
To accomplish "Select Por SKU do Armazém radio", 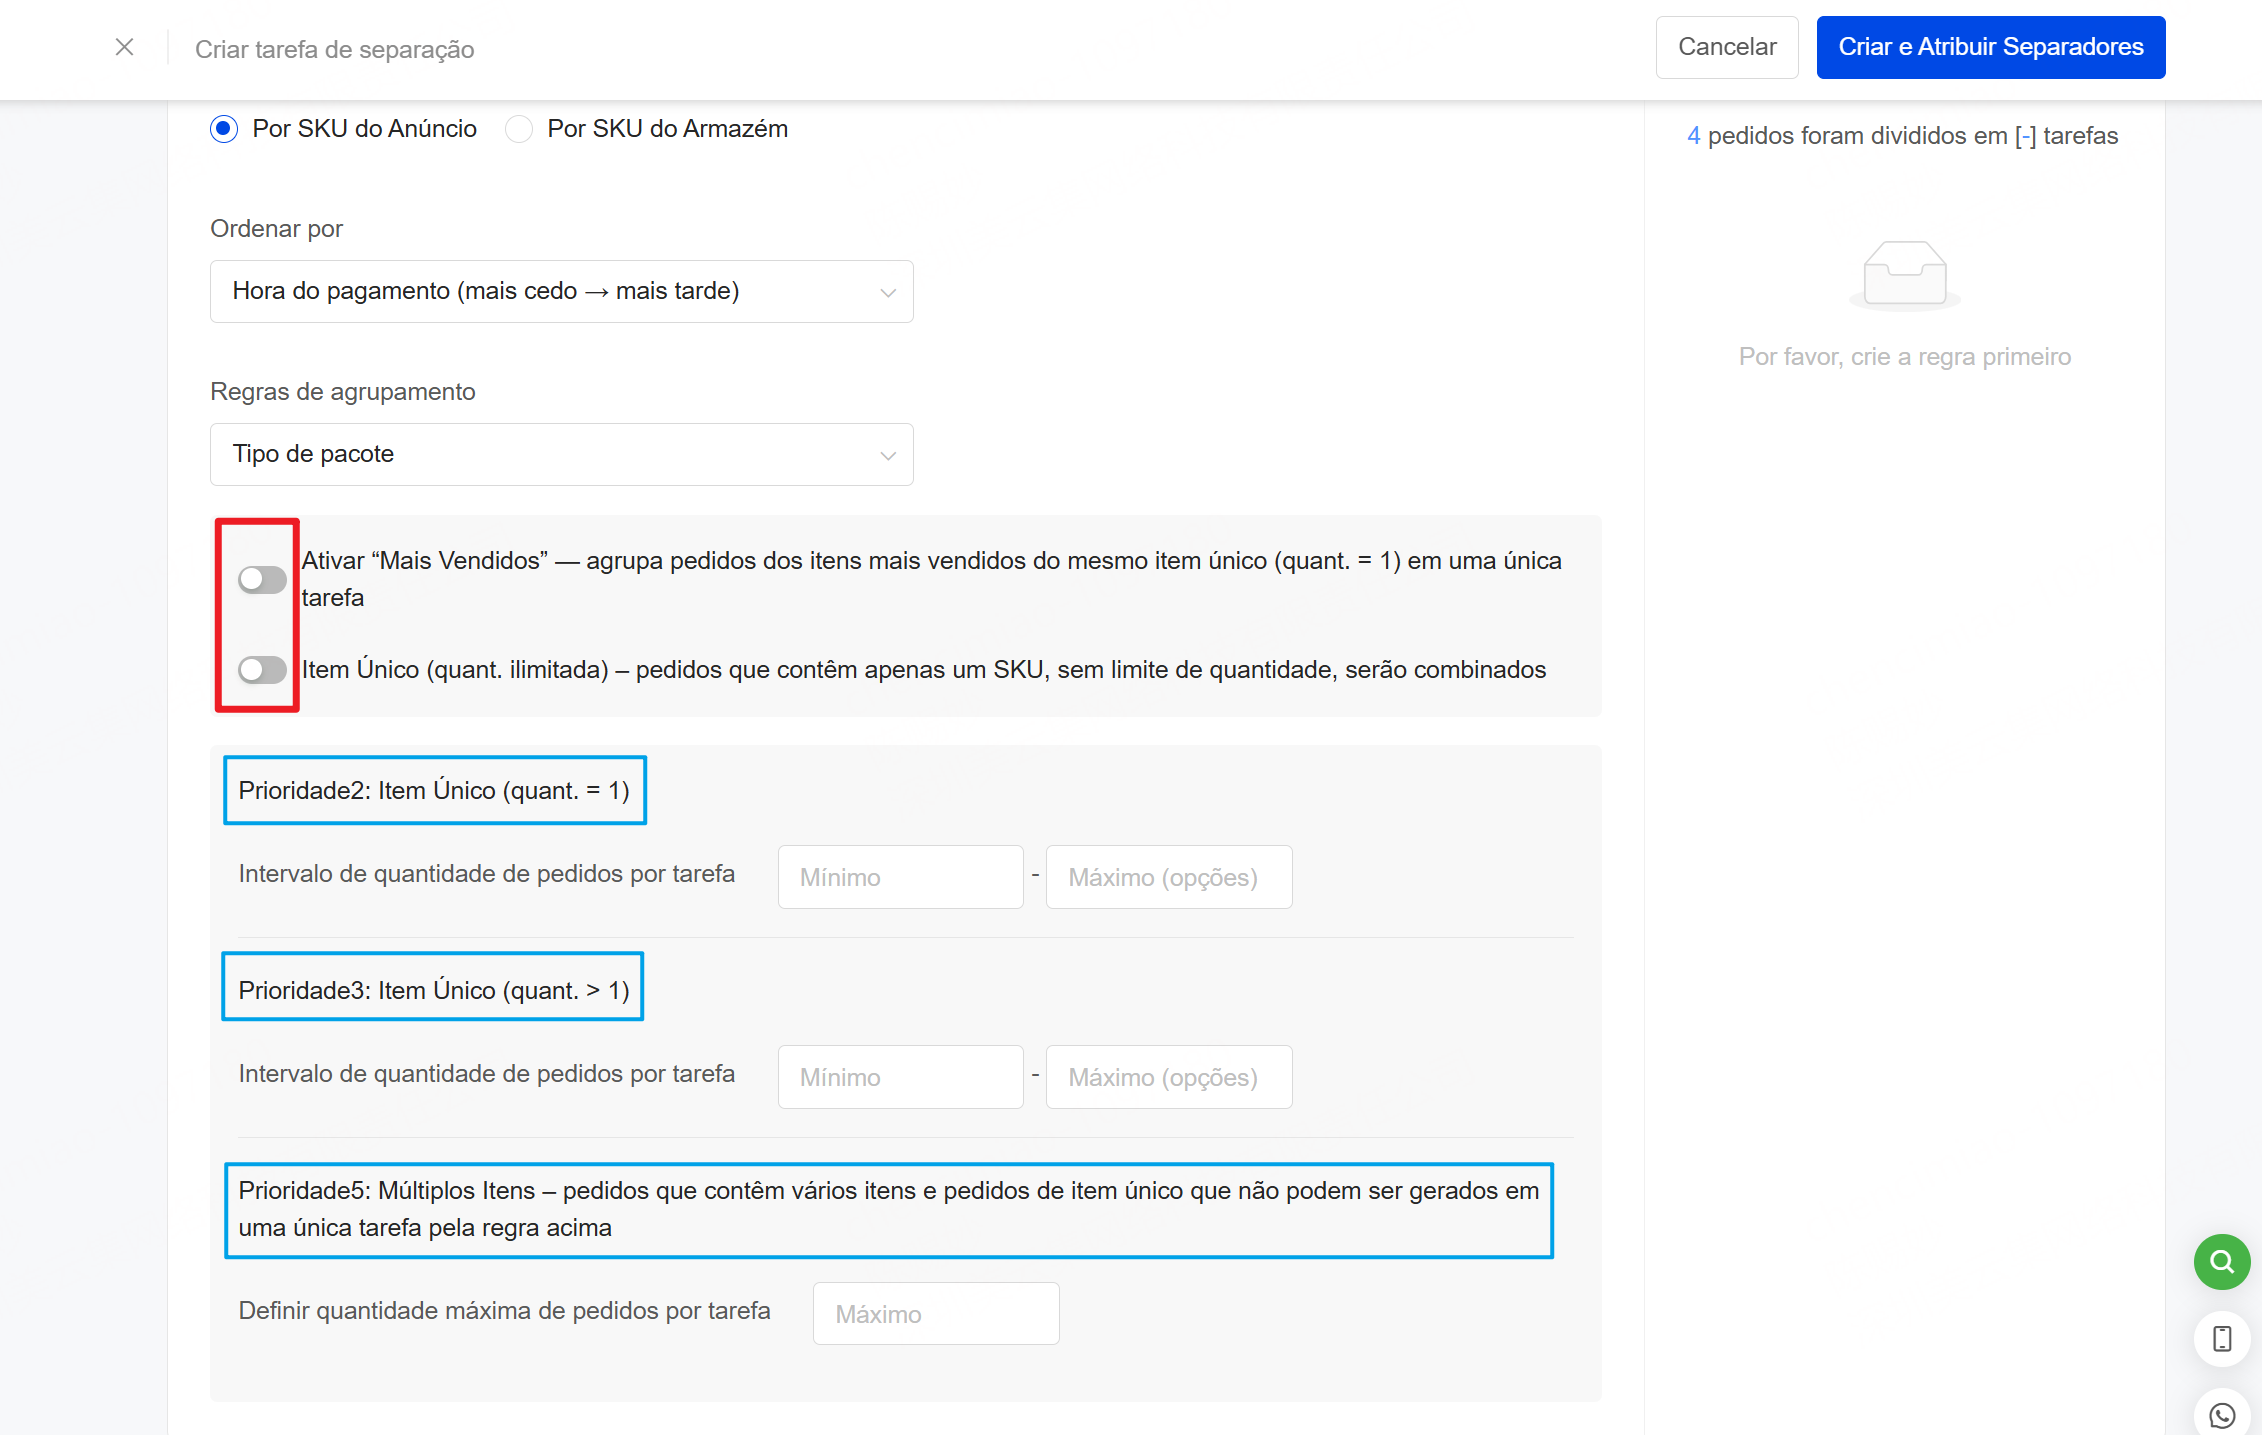I will (519, 129).
